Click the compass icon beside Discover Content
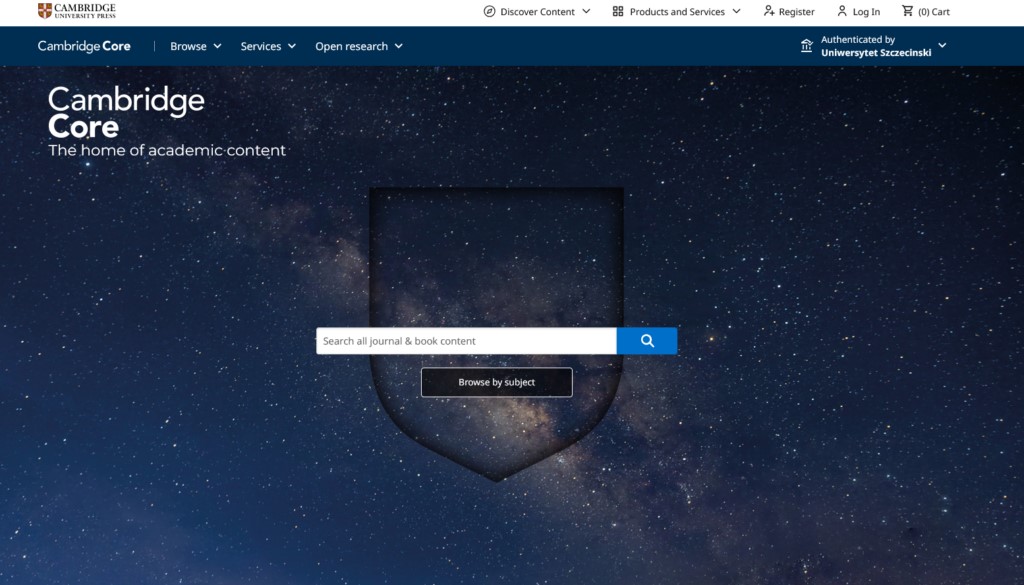 point(489,12)
